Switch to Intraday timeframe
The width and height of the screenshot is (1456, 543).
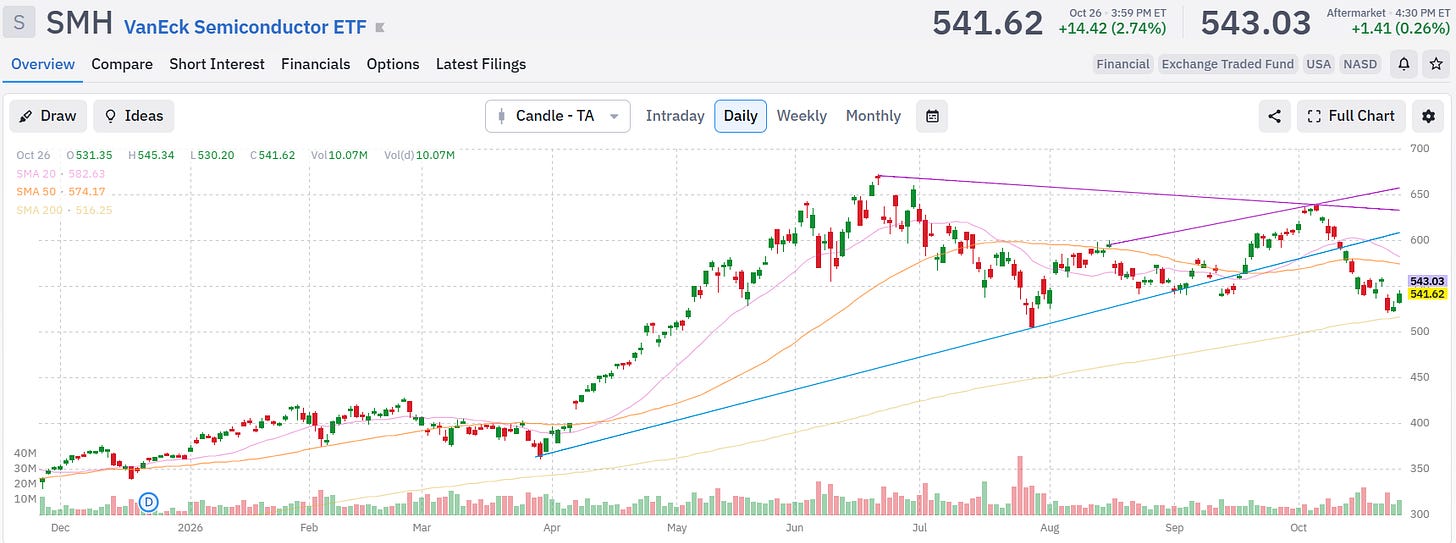pyautogui.click(x=675, y=116)
